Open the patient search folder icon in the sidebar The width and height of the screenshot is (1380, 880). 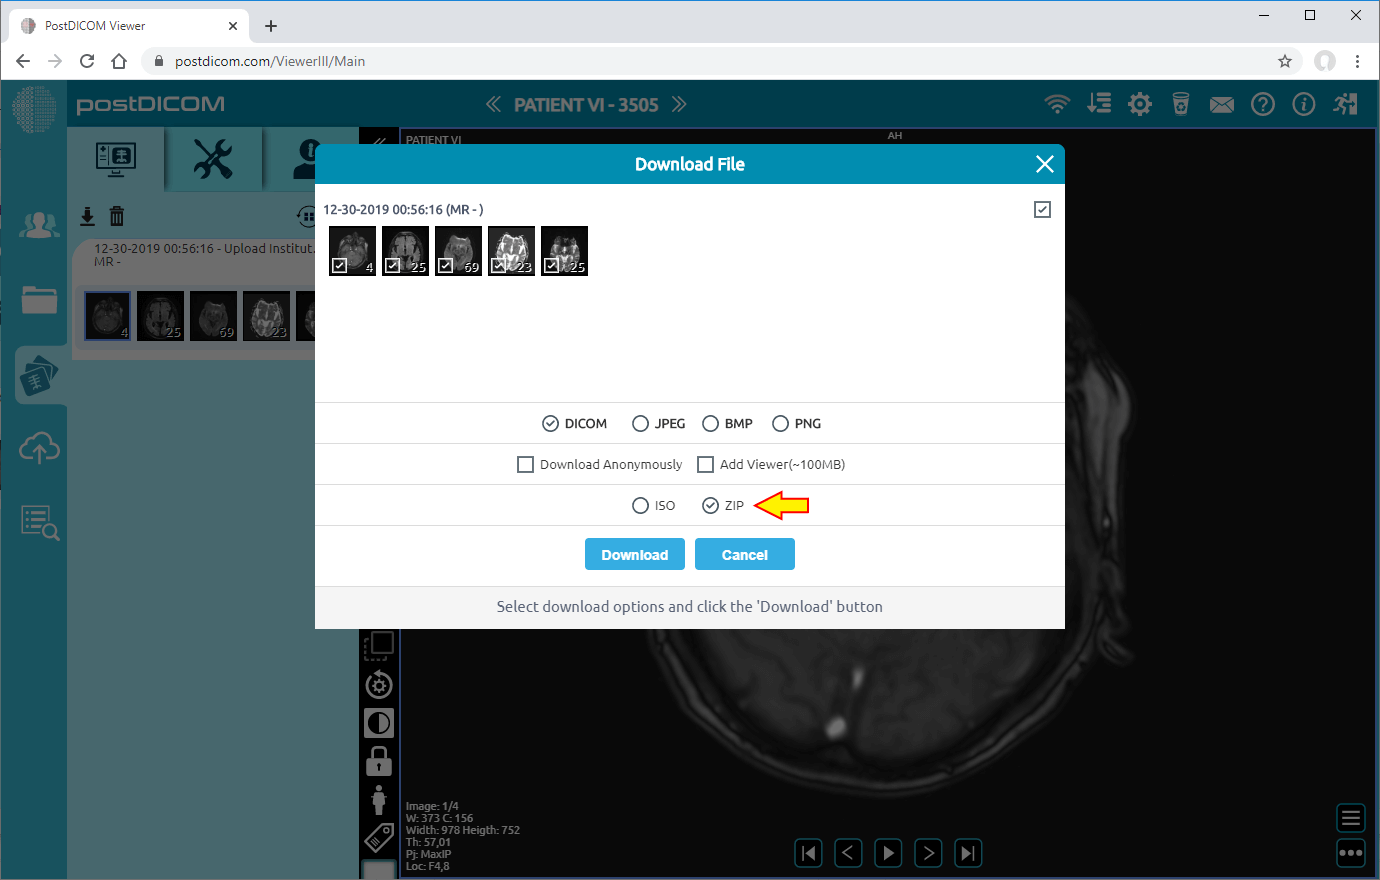click(x=38, y=299)
